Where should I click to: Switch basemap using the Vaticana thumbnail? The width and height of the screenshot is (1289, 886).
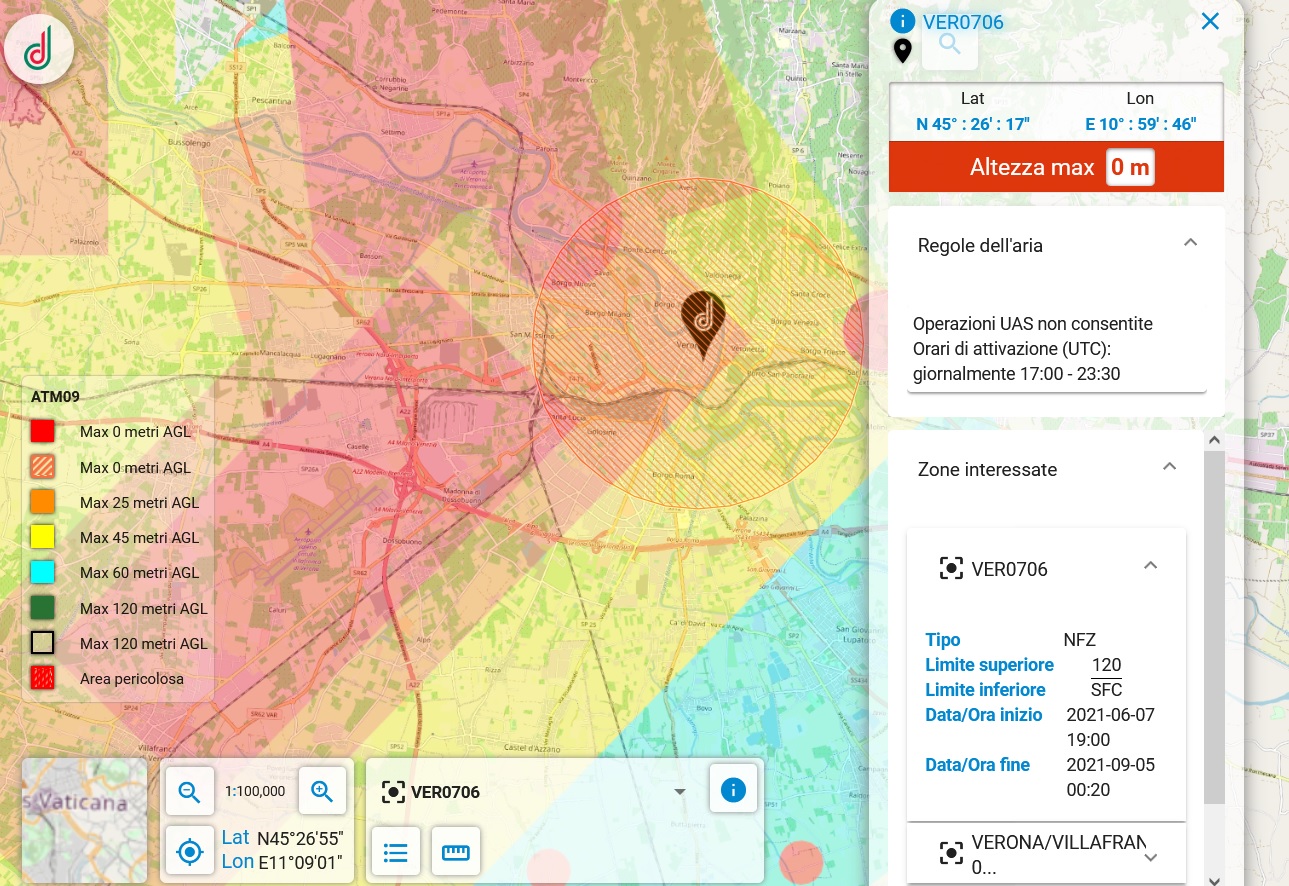coord(85,820)
